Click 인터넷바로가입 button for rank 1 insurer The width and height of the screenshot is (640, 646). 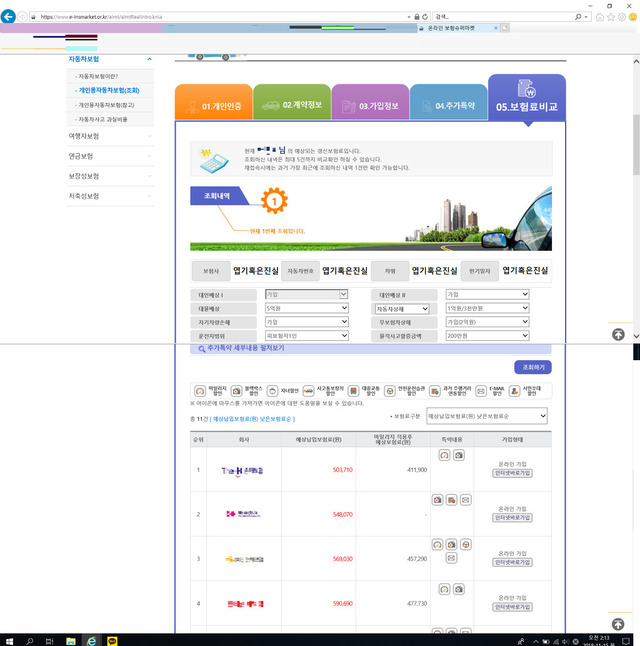[511, 473]
